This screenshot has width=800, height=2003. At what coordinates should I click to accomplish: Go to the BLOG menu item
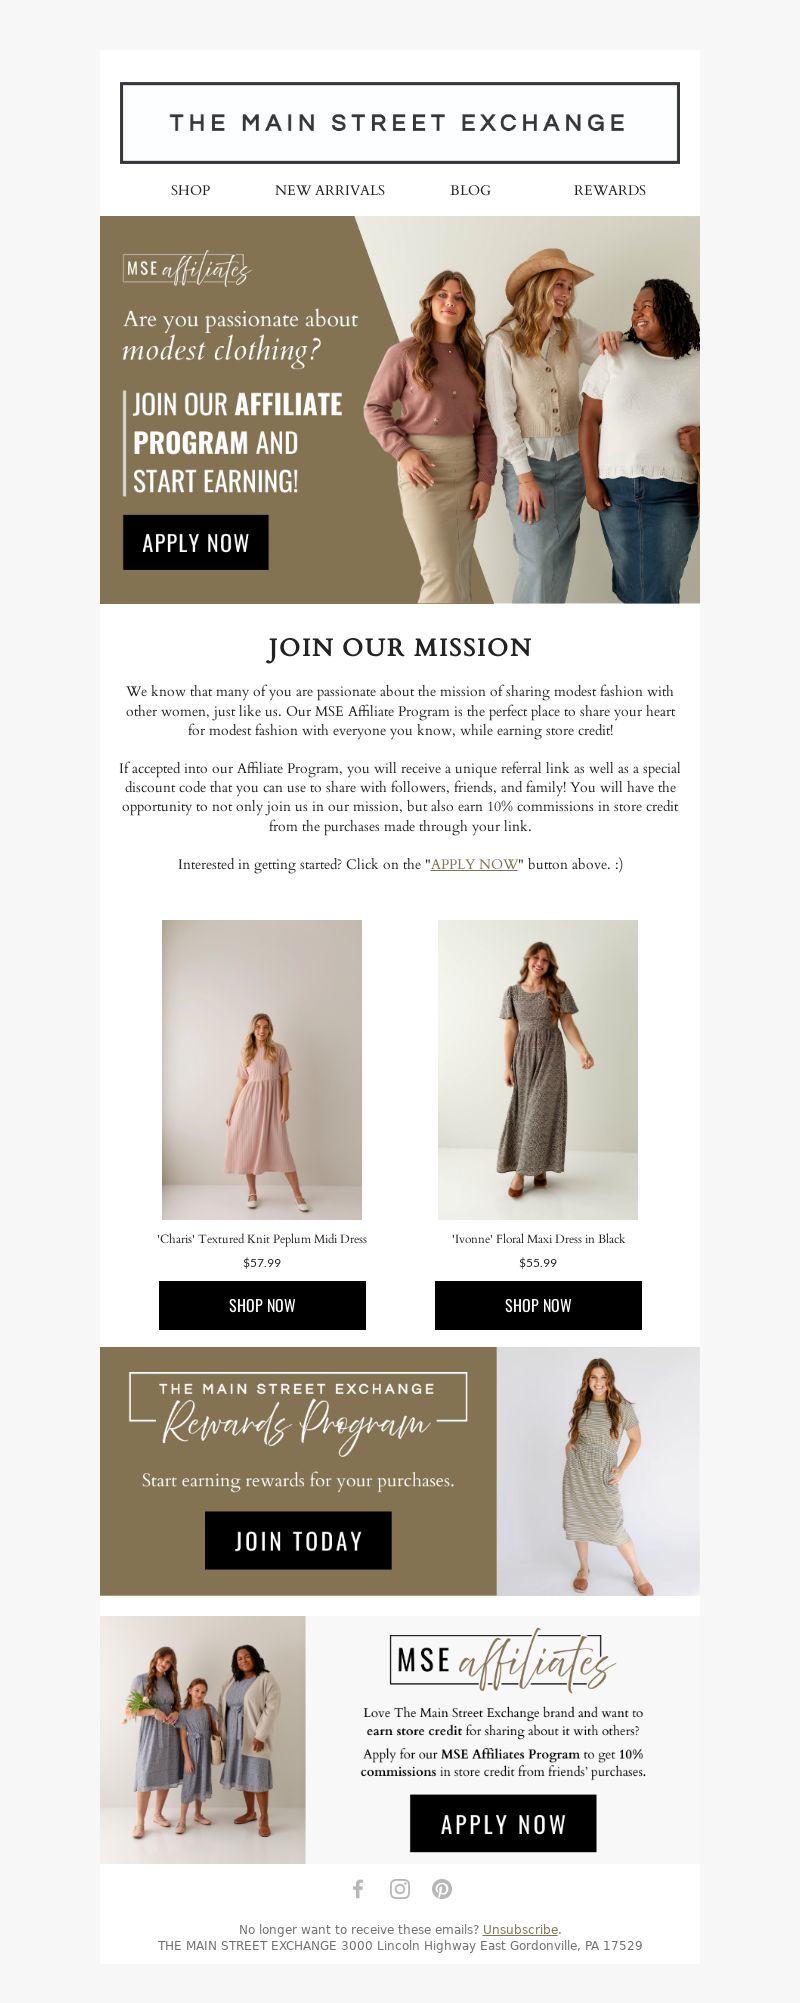pos(470,190)
